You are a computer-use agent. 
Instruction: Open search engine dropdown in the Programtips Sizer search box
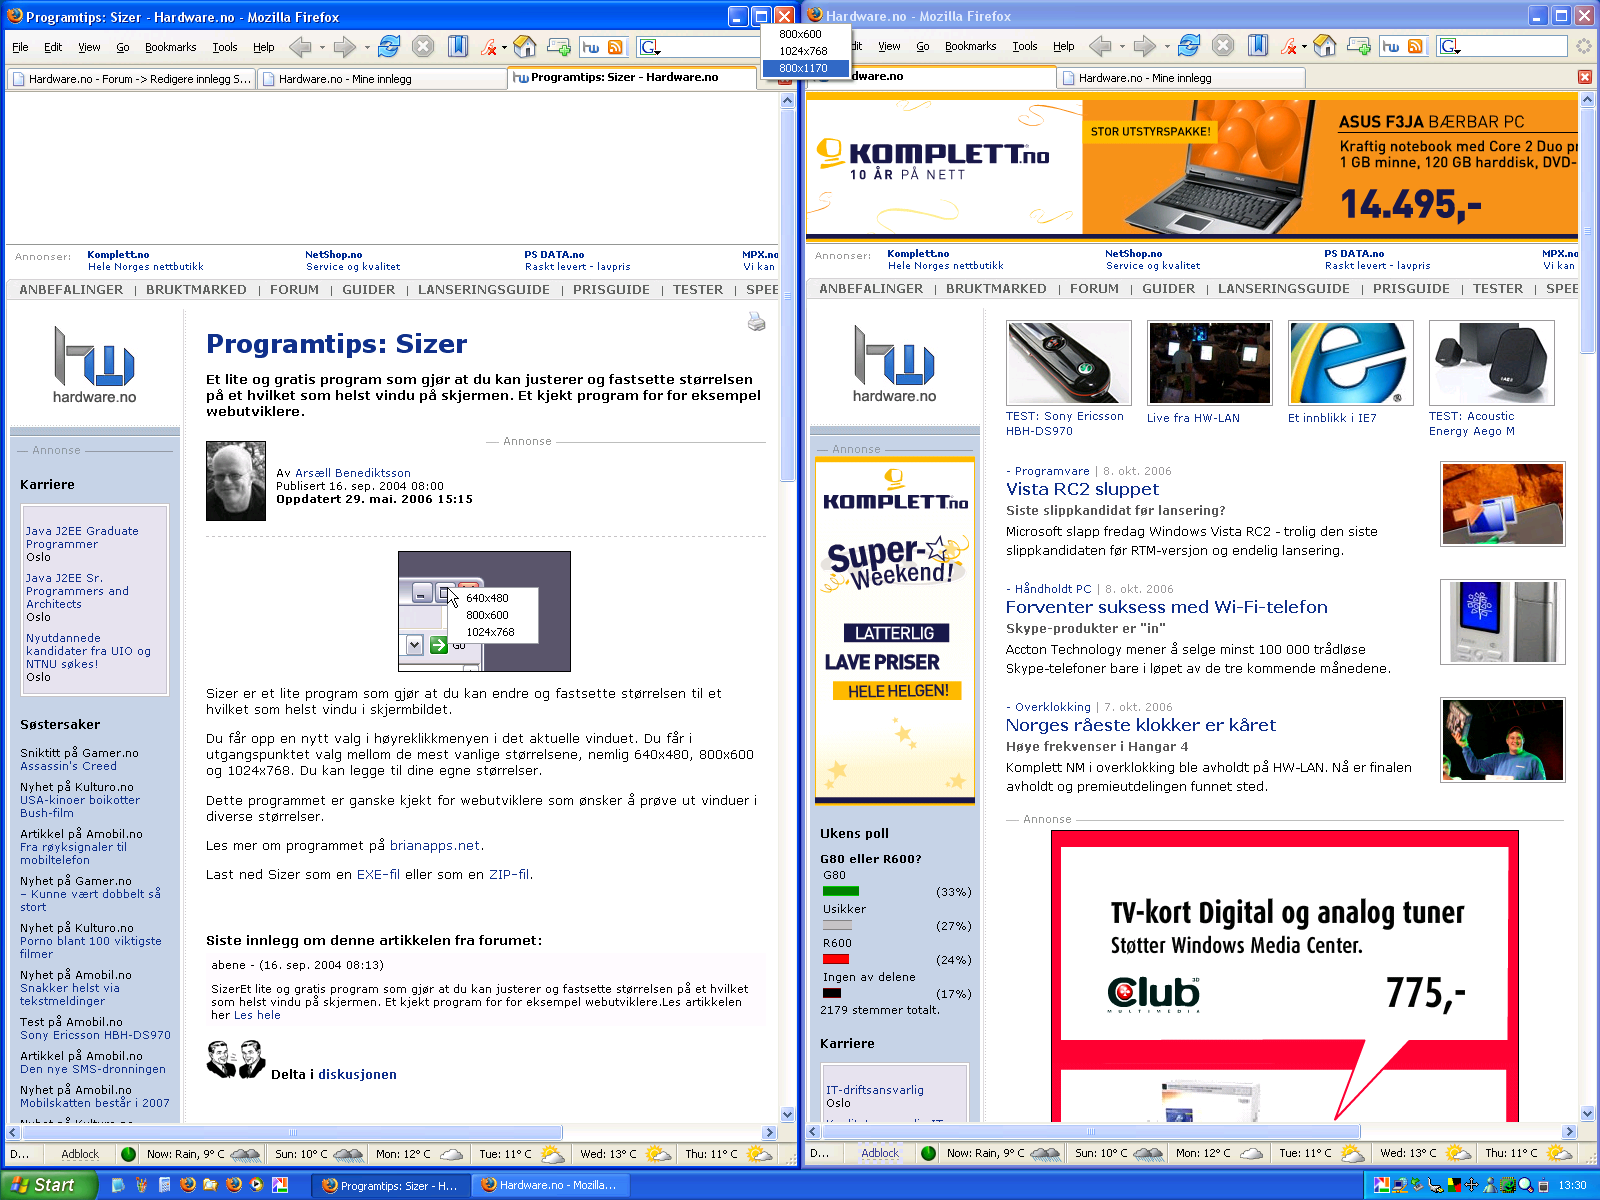click(x=650, y=47)
